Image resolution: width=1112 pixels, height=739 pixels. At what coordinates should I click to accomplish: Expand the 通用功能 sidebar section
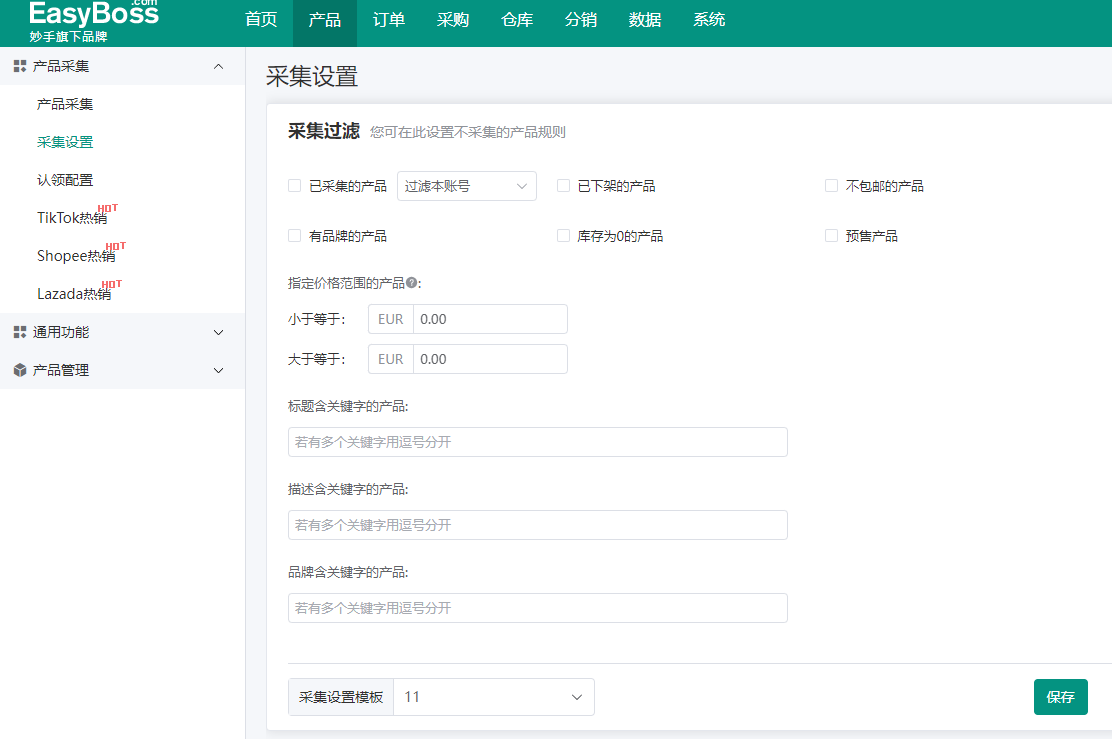pos(218,332)
